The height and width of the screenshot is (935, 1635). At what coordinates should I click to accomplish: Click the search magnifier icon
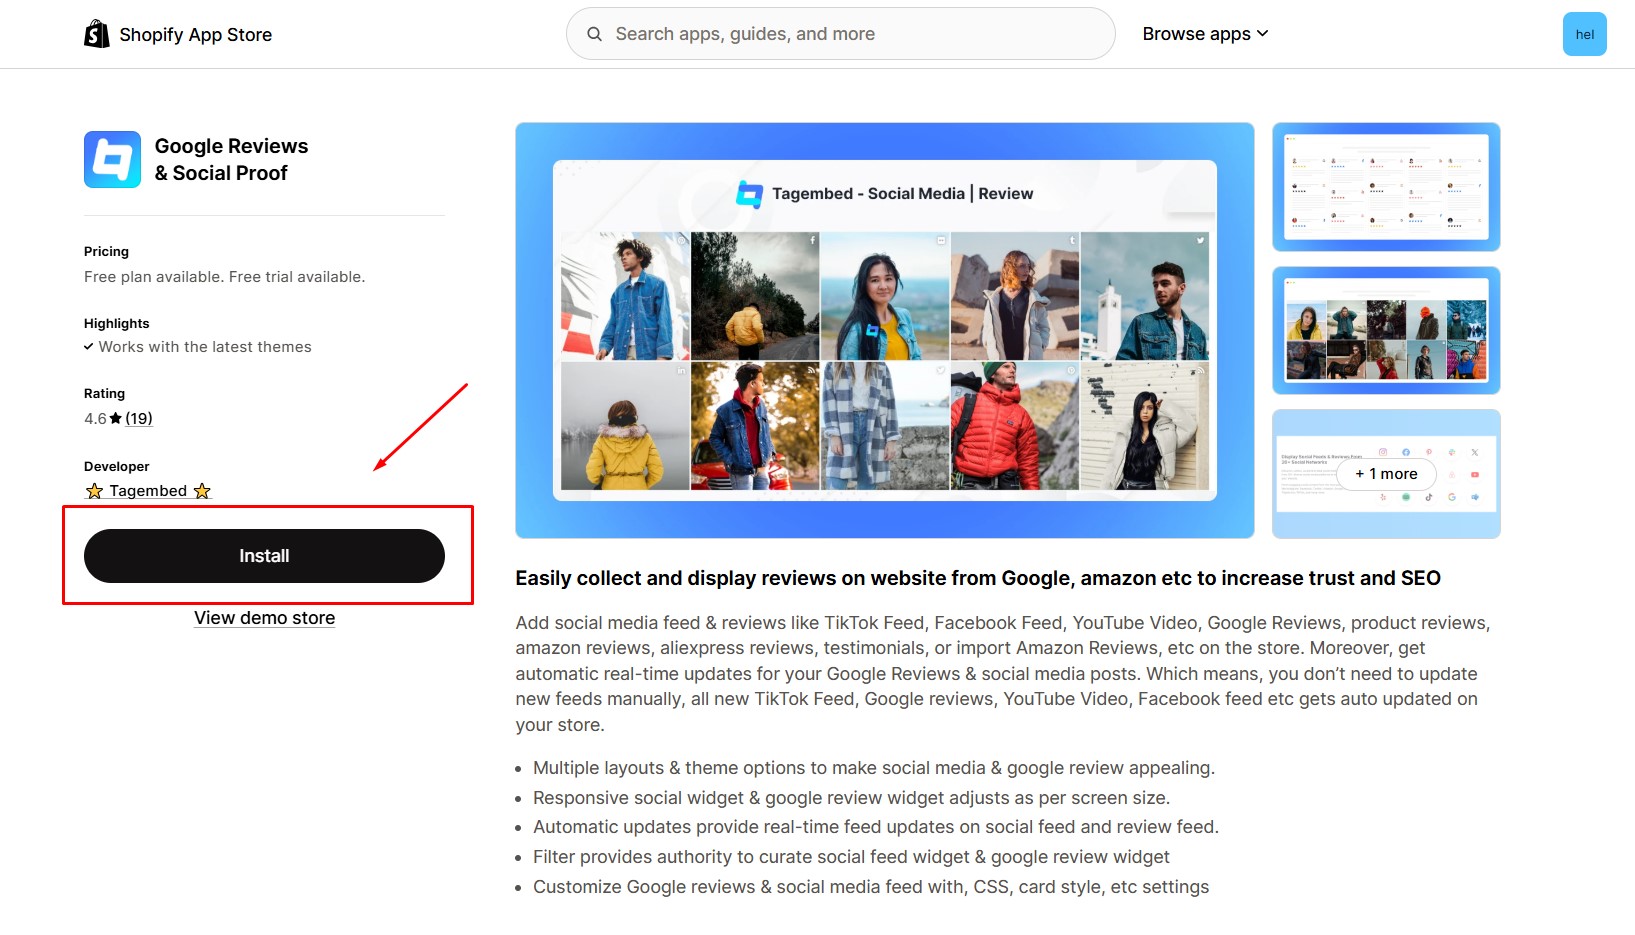tap(594, 33)
